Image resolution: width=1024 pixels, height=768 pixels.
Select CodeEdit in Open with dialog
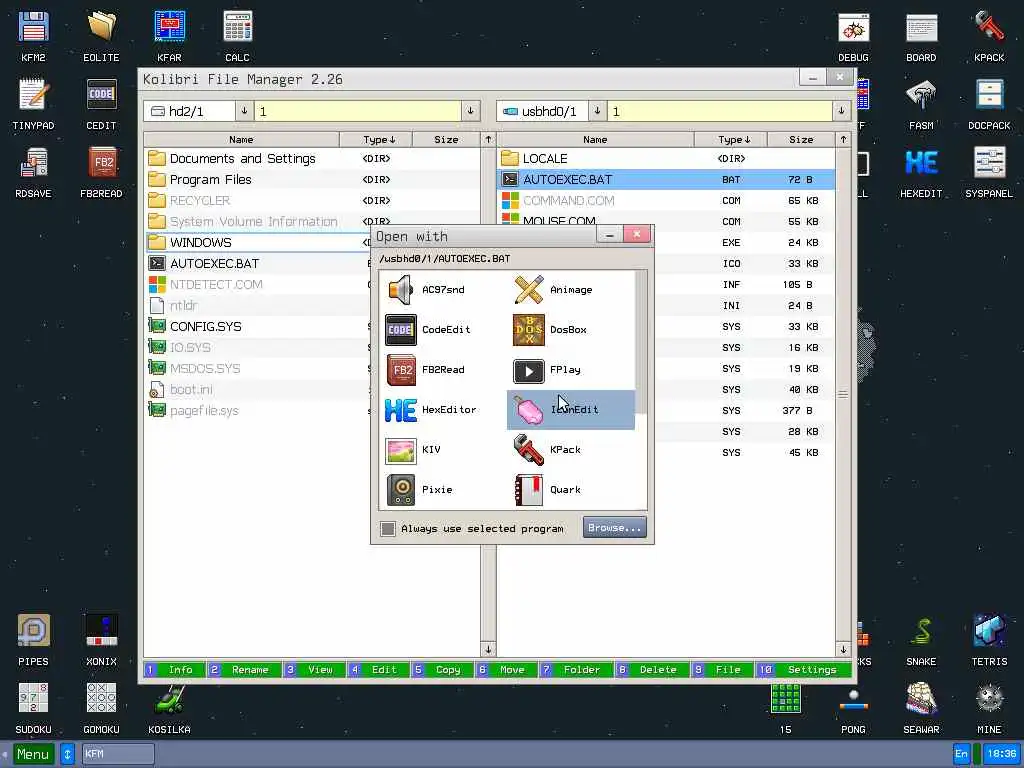click(442, 330)
